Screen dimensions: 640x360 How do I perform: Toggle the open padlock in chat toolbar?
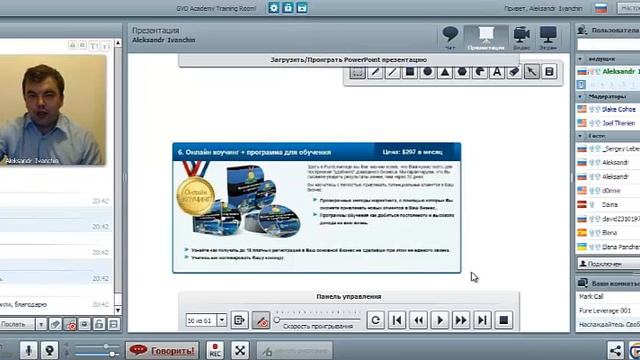click(x=99, y=324)
